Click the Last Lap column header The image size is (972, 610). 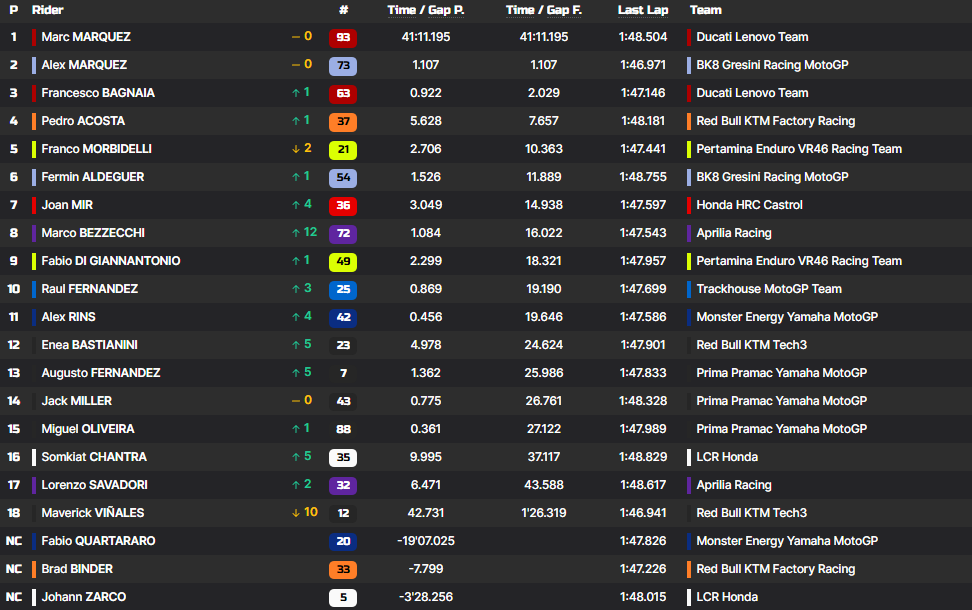643,10
